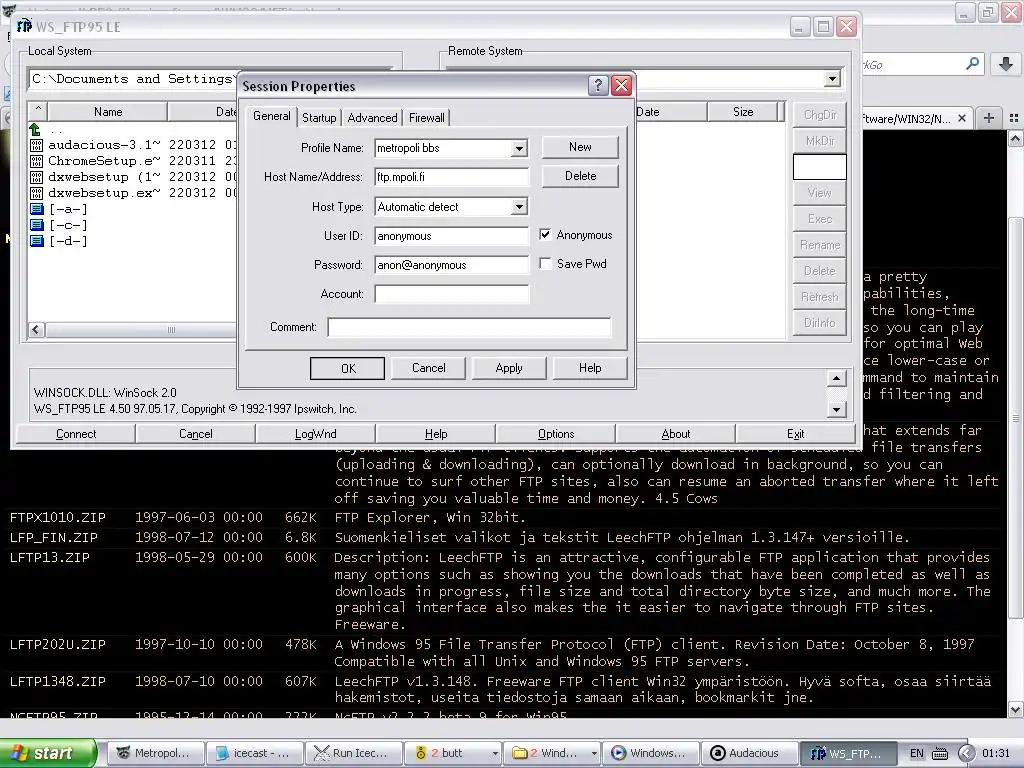Select the [-d-] drive icon
1024x768 pixels.
click(x=37, y=241)
